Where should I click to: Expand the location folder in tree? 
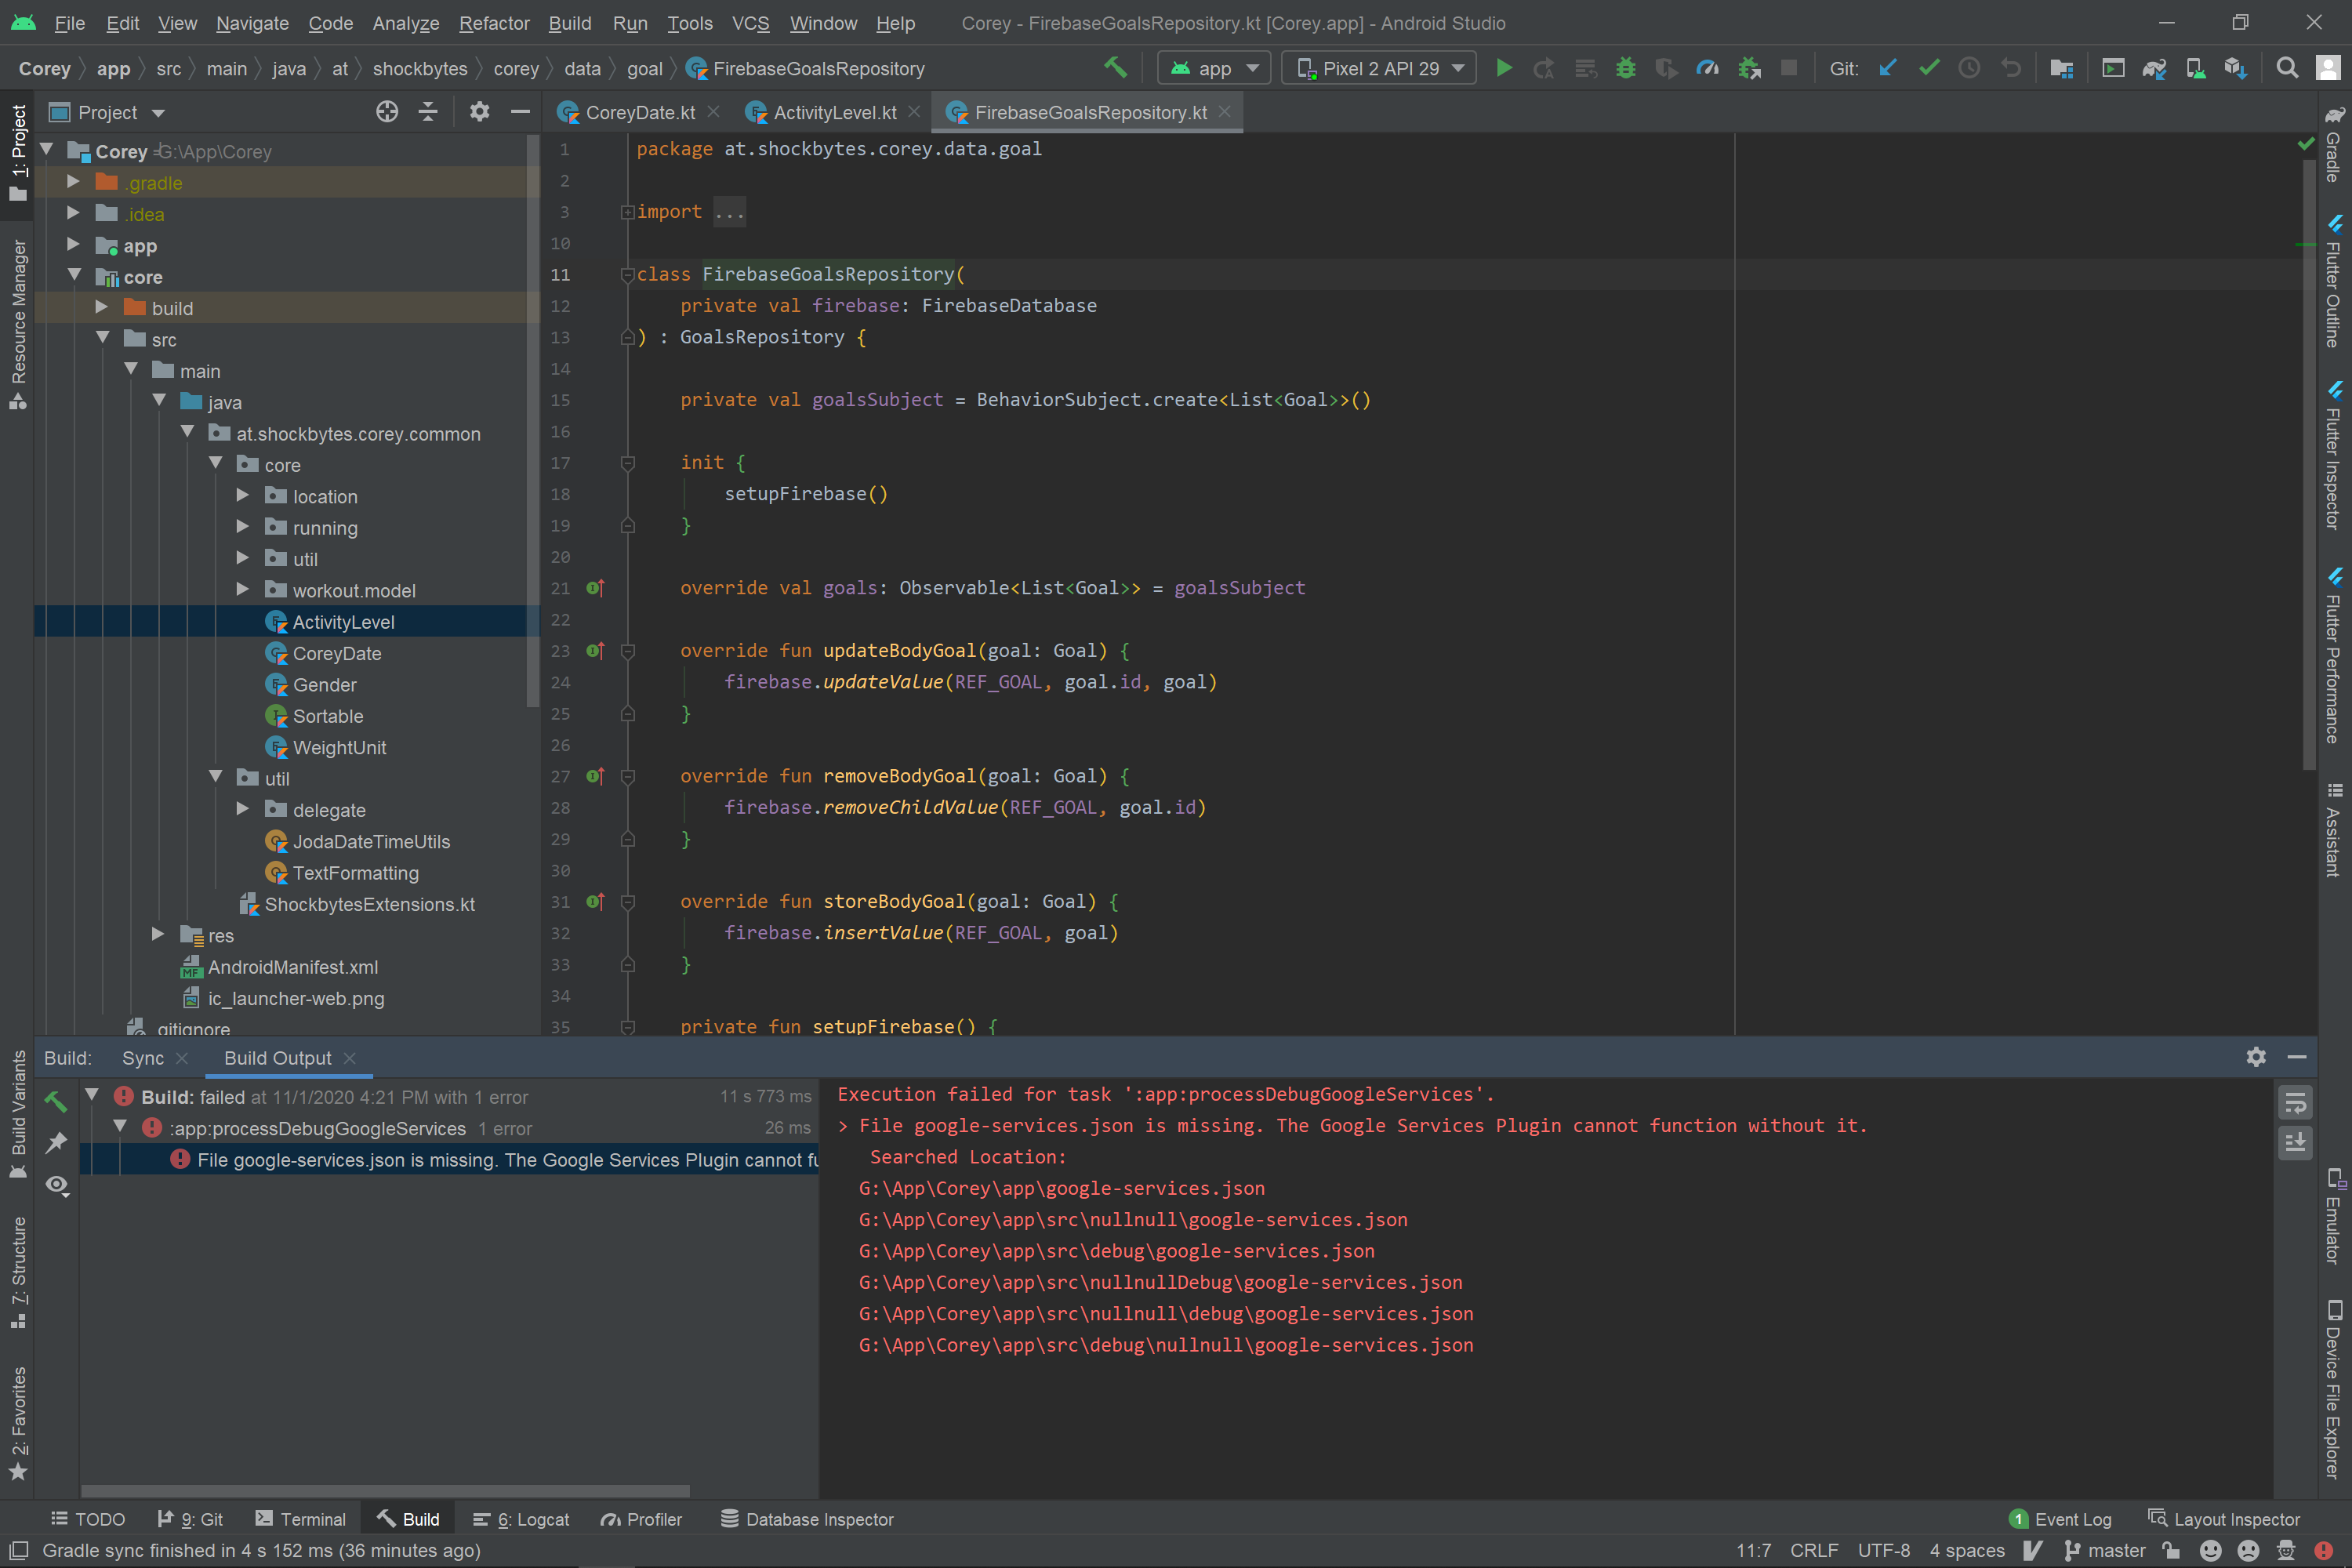243,496
